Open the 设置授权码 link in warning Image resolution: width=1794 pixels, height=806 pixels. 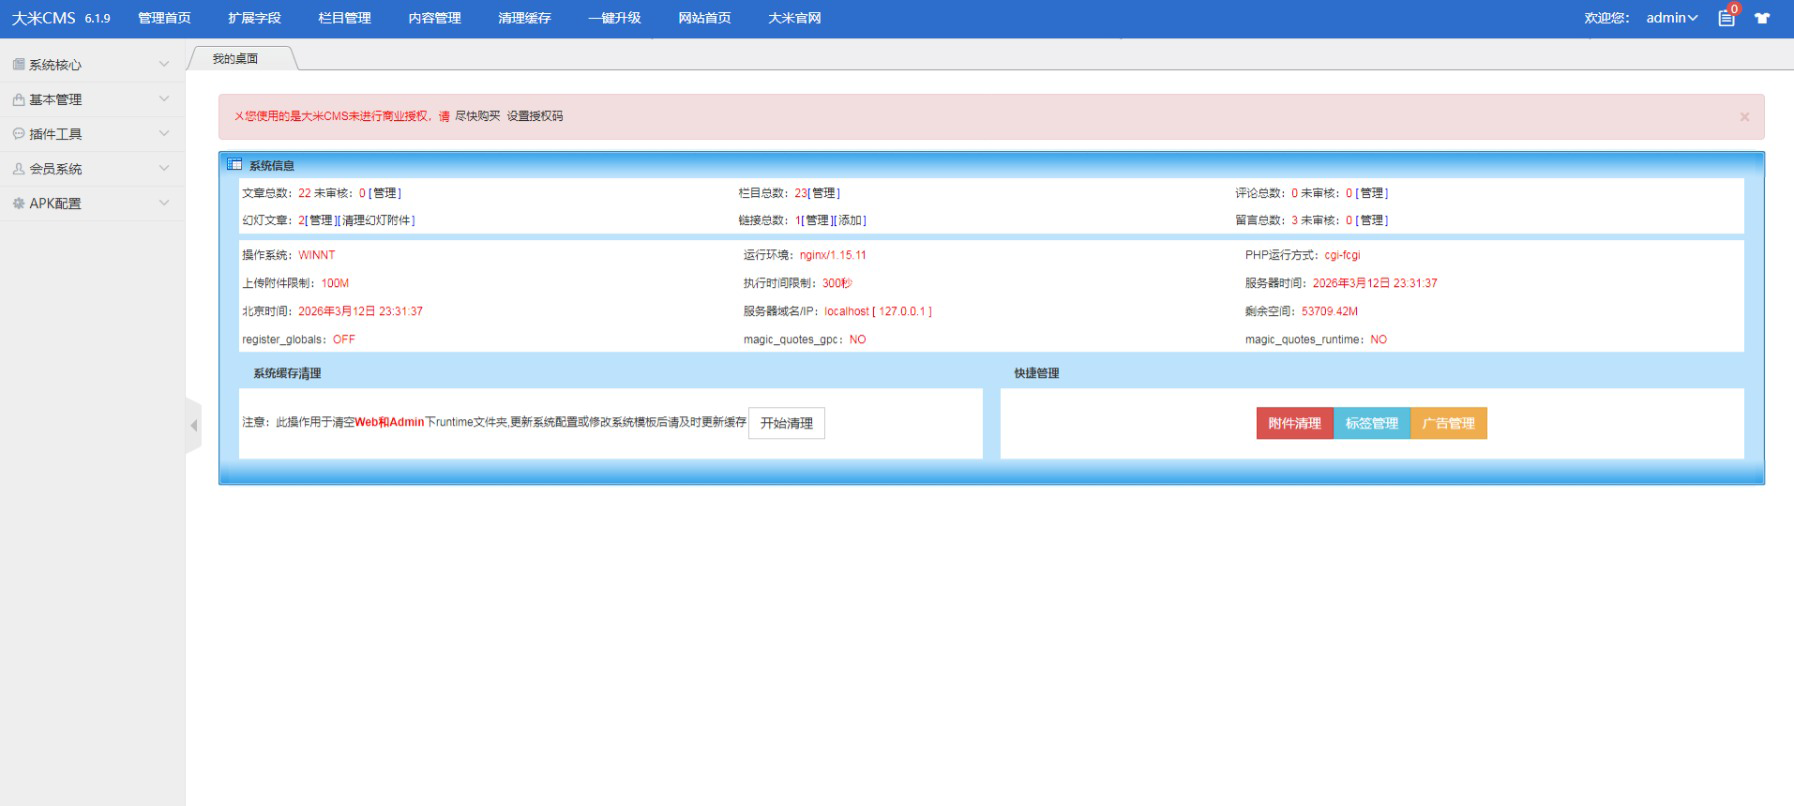pyautogui.click(x=534, y=116)
